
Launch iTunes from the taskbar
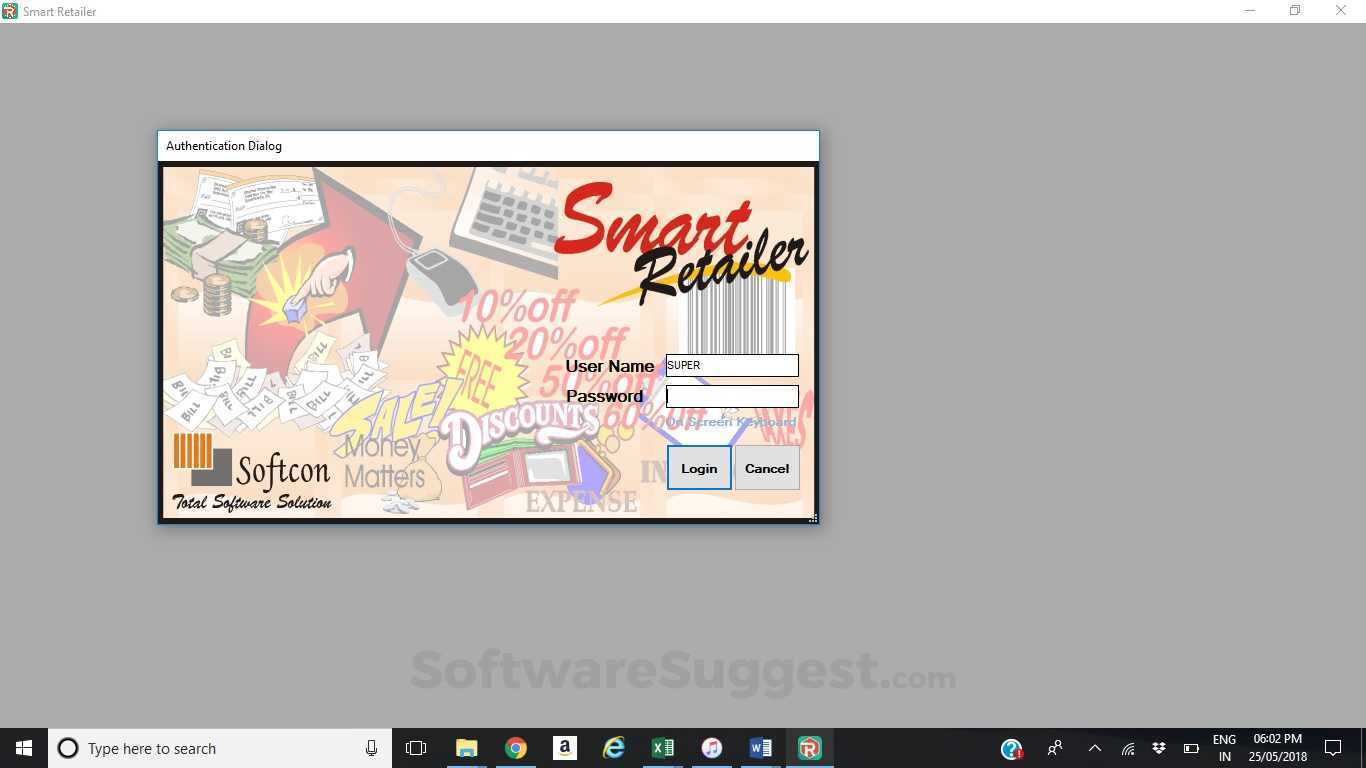click(x=711, y=748)
